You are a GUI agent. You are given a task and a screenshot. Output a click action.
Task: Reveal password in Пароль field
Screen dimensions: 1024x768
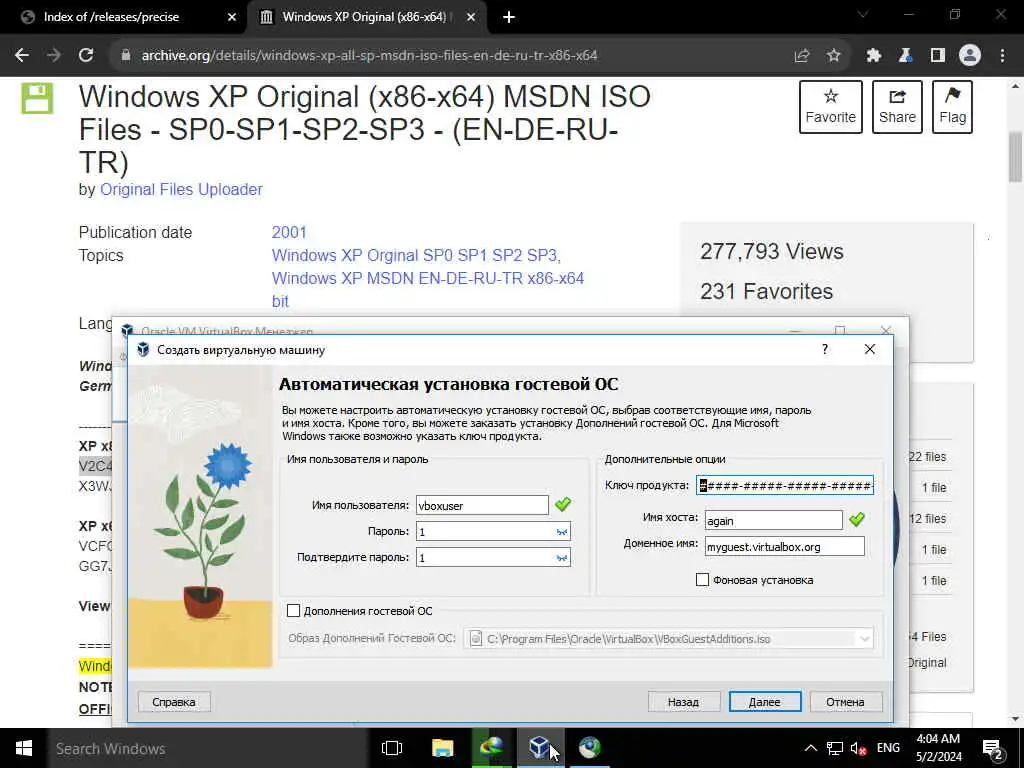click(562, 532)
